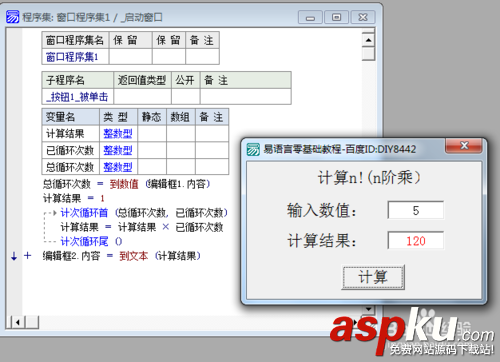
Task: Close the 易语言零基础教程 dialog window
Action: click(x=464, y=146)
